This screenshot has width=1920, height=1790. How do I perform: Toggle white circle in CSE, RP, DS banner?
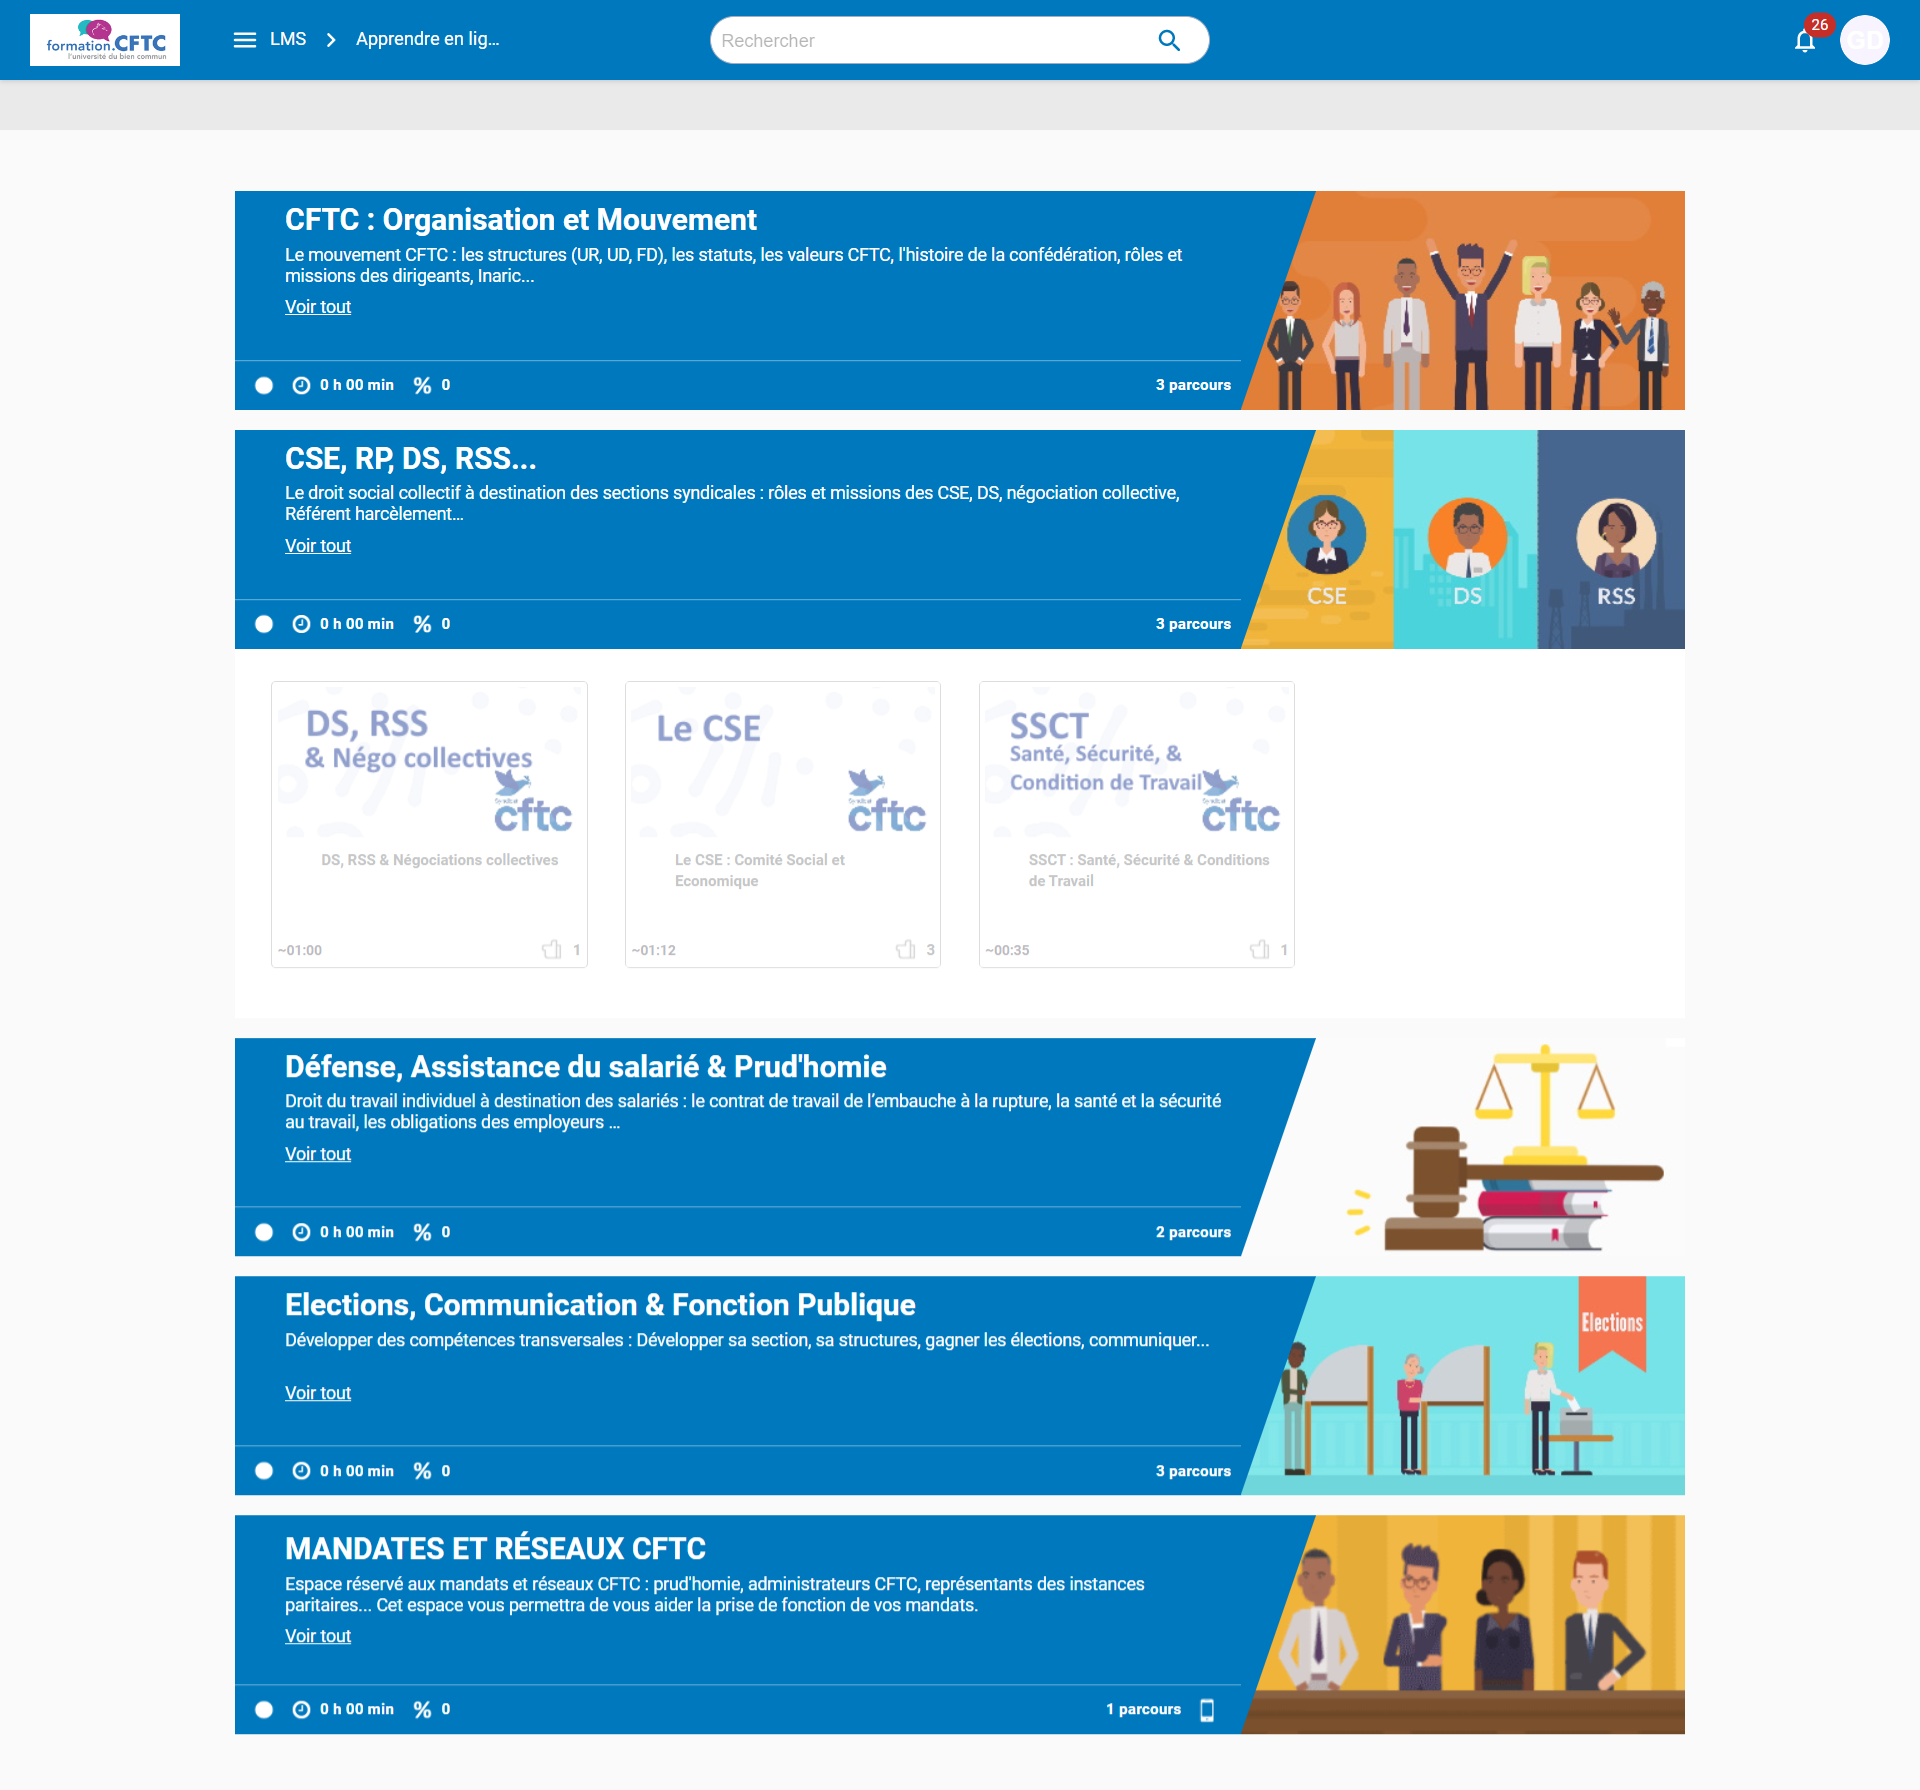[264, 624]
